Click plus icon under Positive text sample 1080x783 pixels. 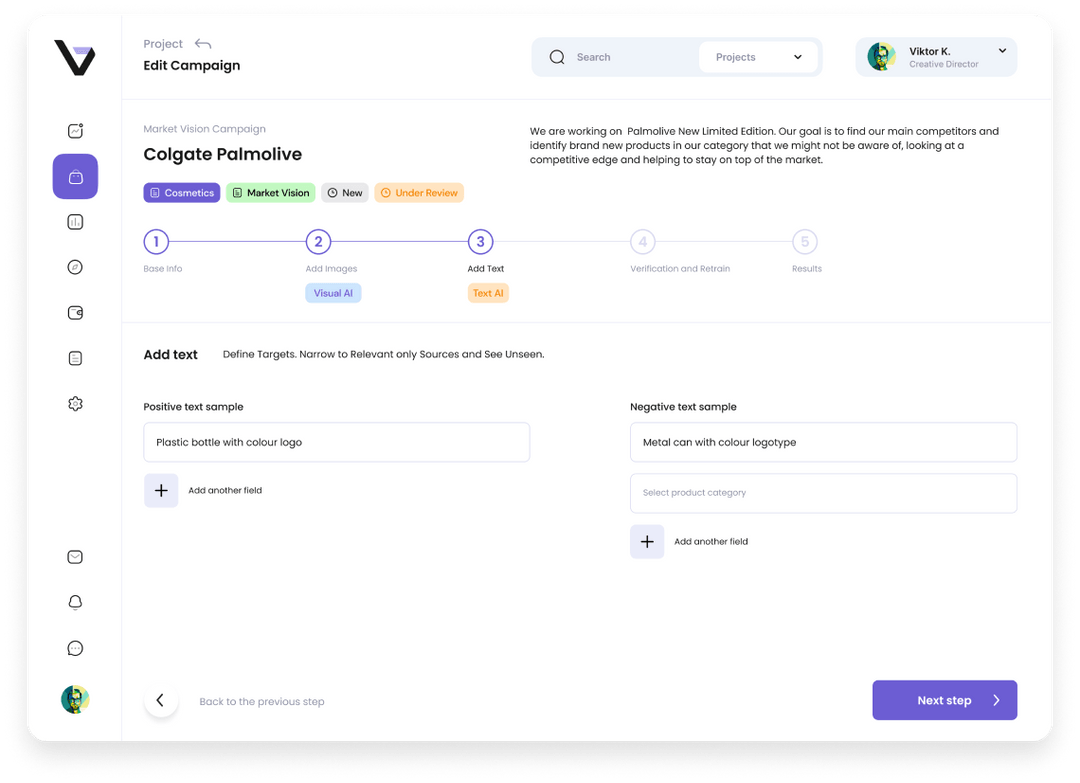(161, 490)
